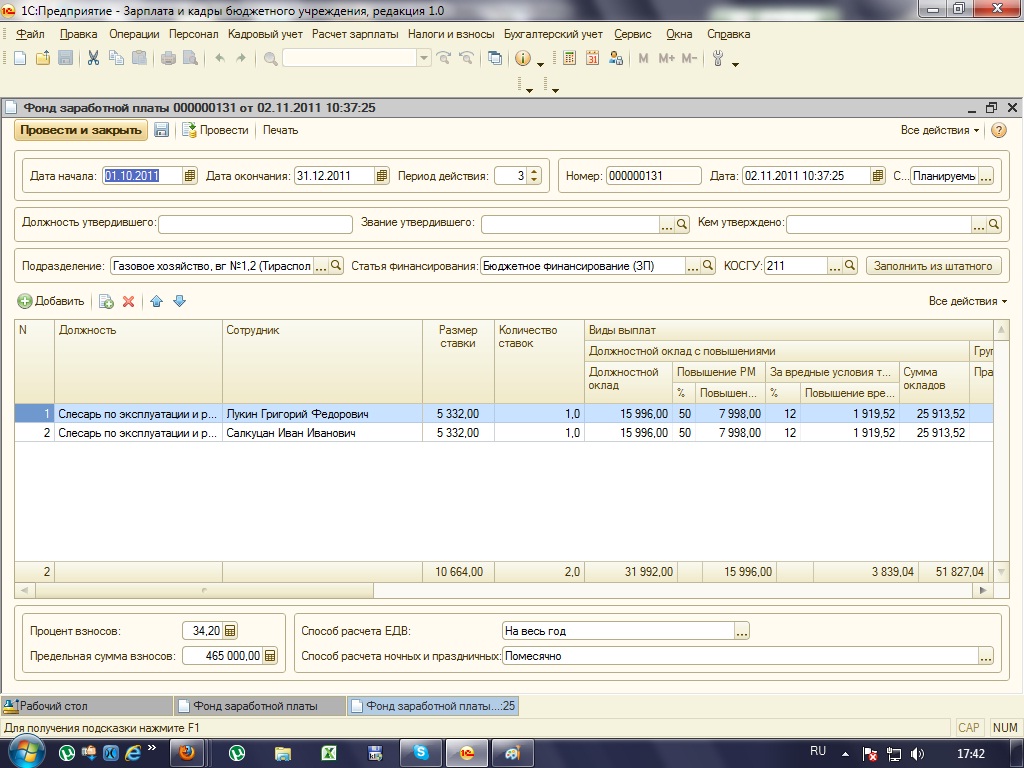Click the КОСГУ ellipsis selection button
Screen dimensions: 1024x768
point(835,266)
